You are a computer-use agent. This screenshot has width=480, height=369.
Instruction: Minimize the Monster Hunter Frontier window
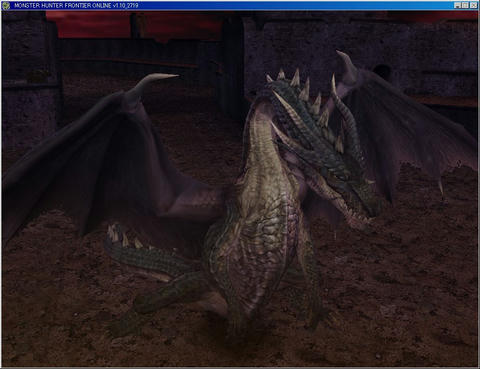pyautogui.click(x=457, y=5)
